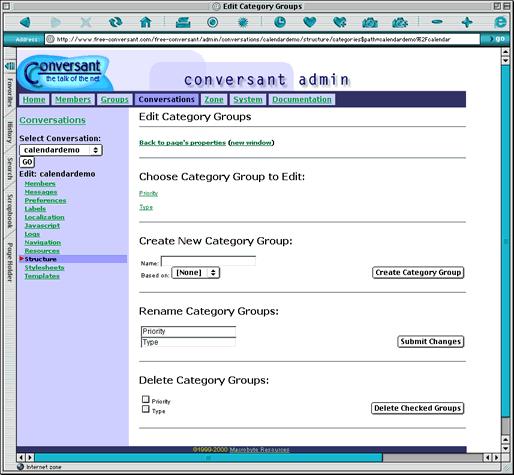514x475 pixels.
Task: Open the Favorites side tab
Action: 10,92
